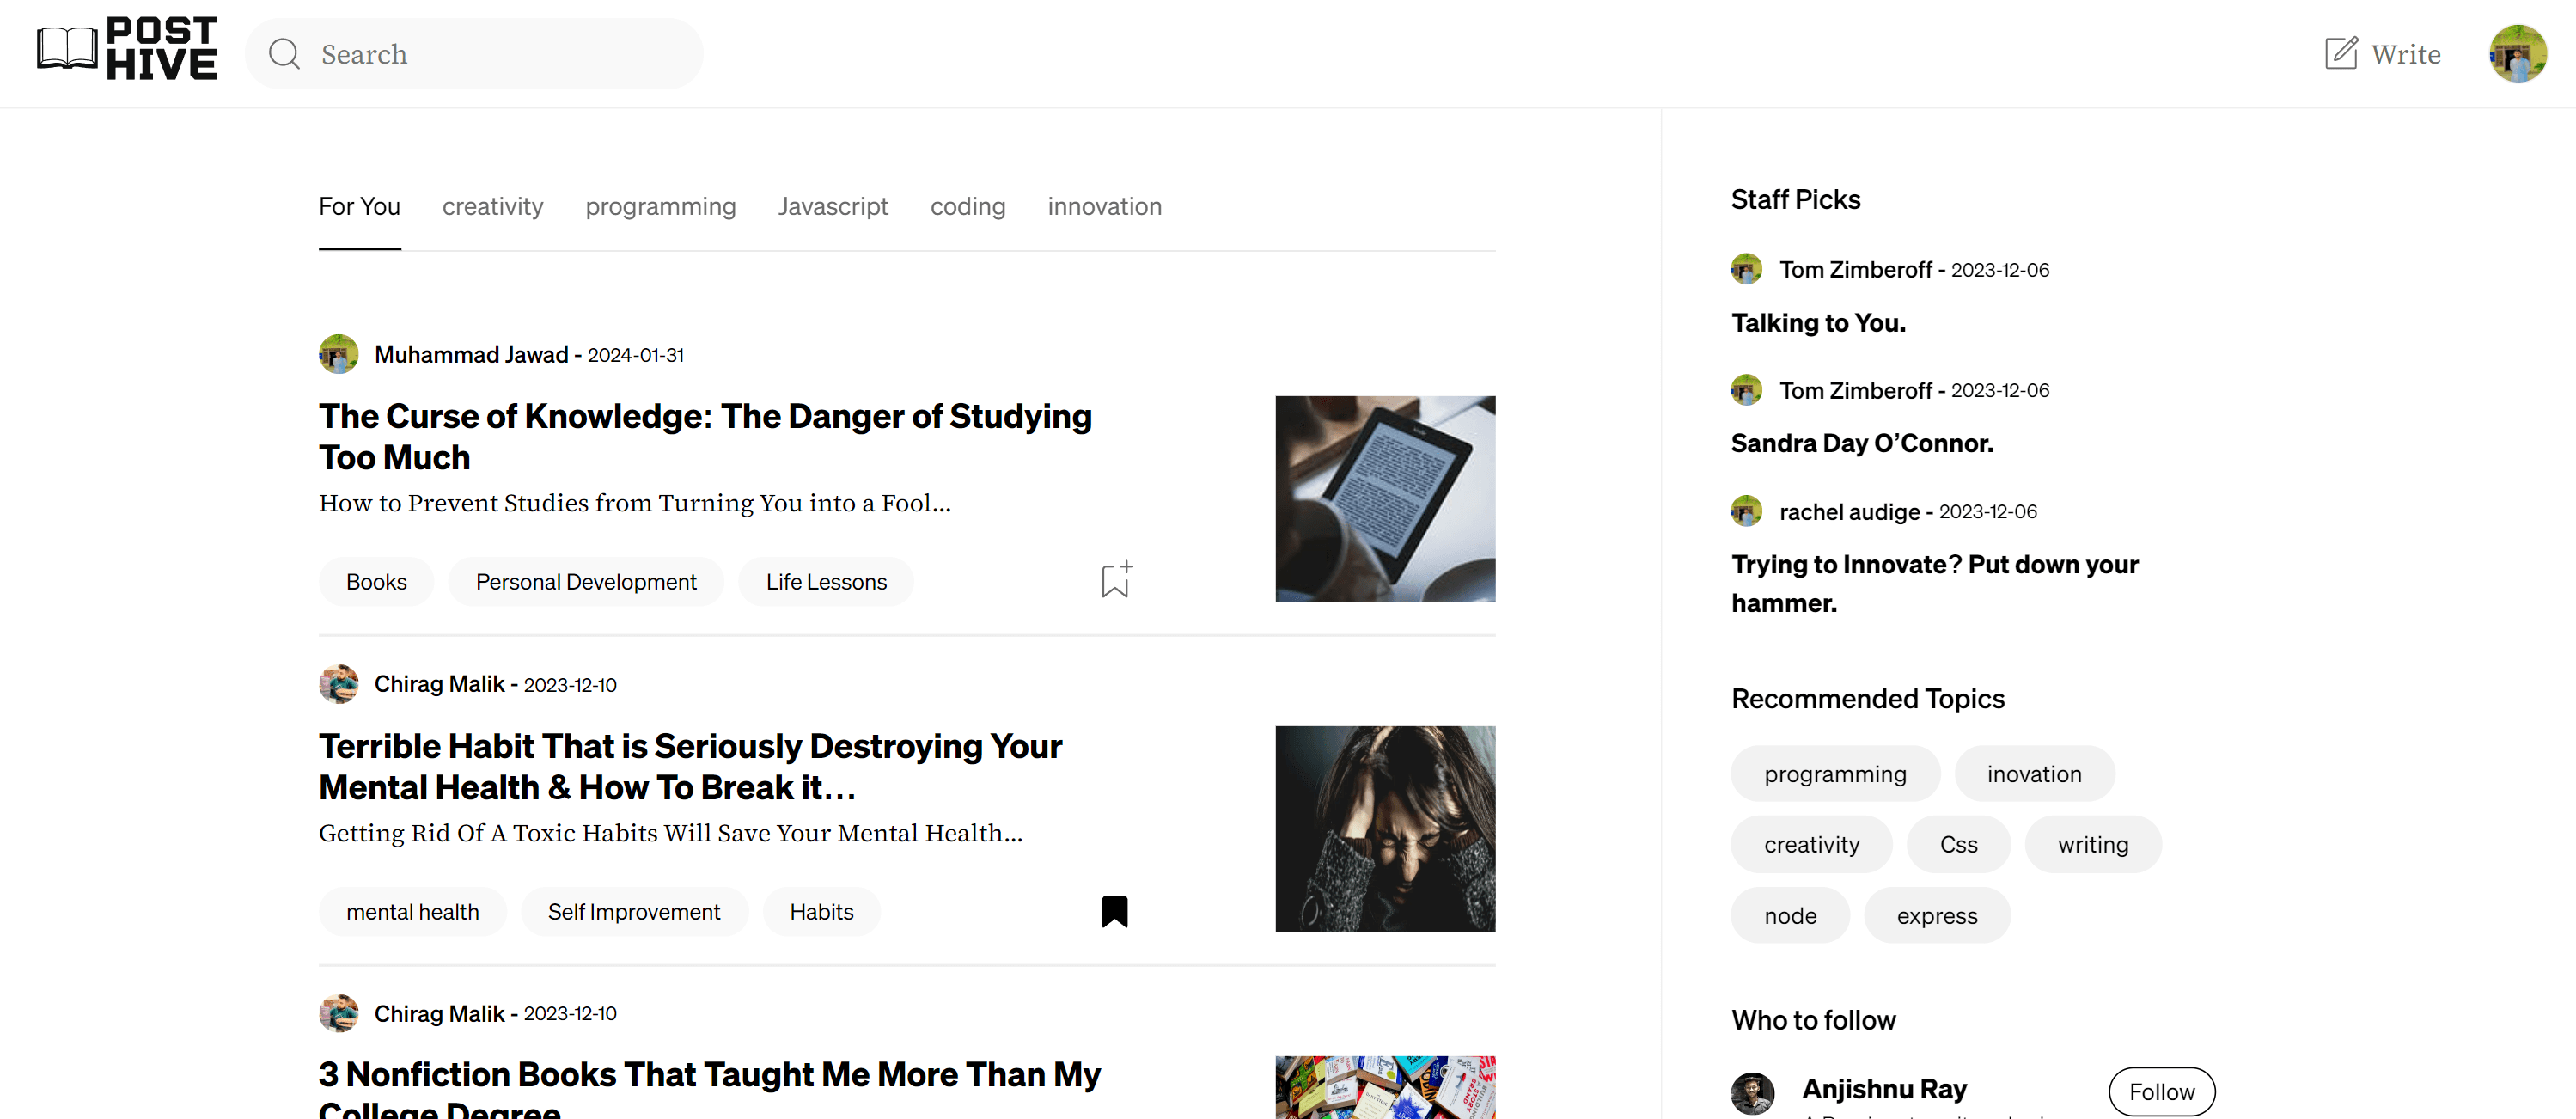Select the Javascript feed tab
Screen dimensions: 2576x1119
[833, 206]
